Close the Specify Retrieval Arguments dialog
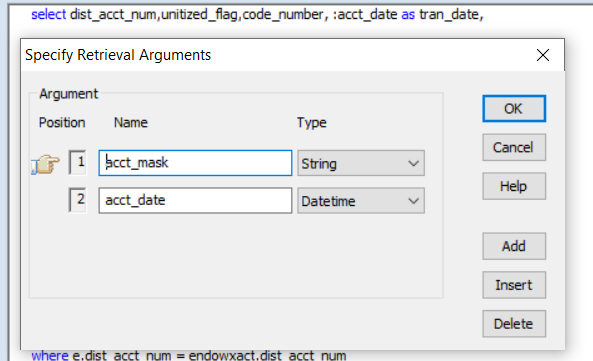Screen dimensions: 593x361 point(543,55)
